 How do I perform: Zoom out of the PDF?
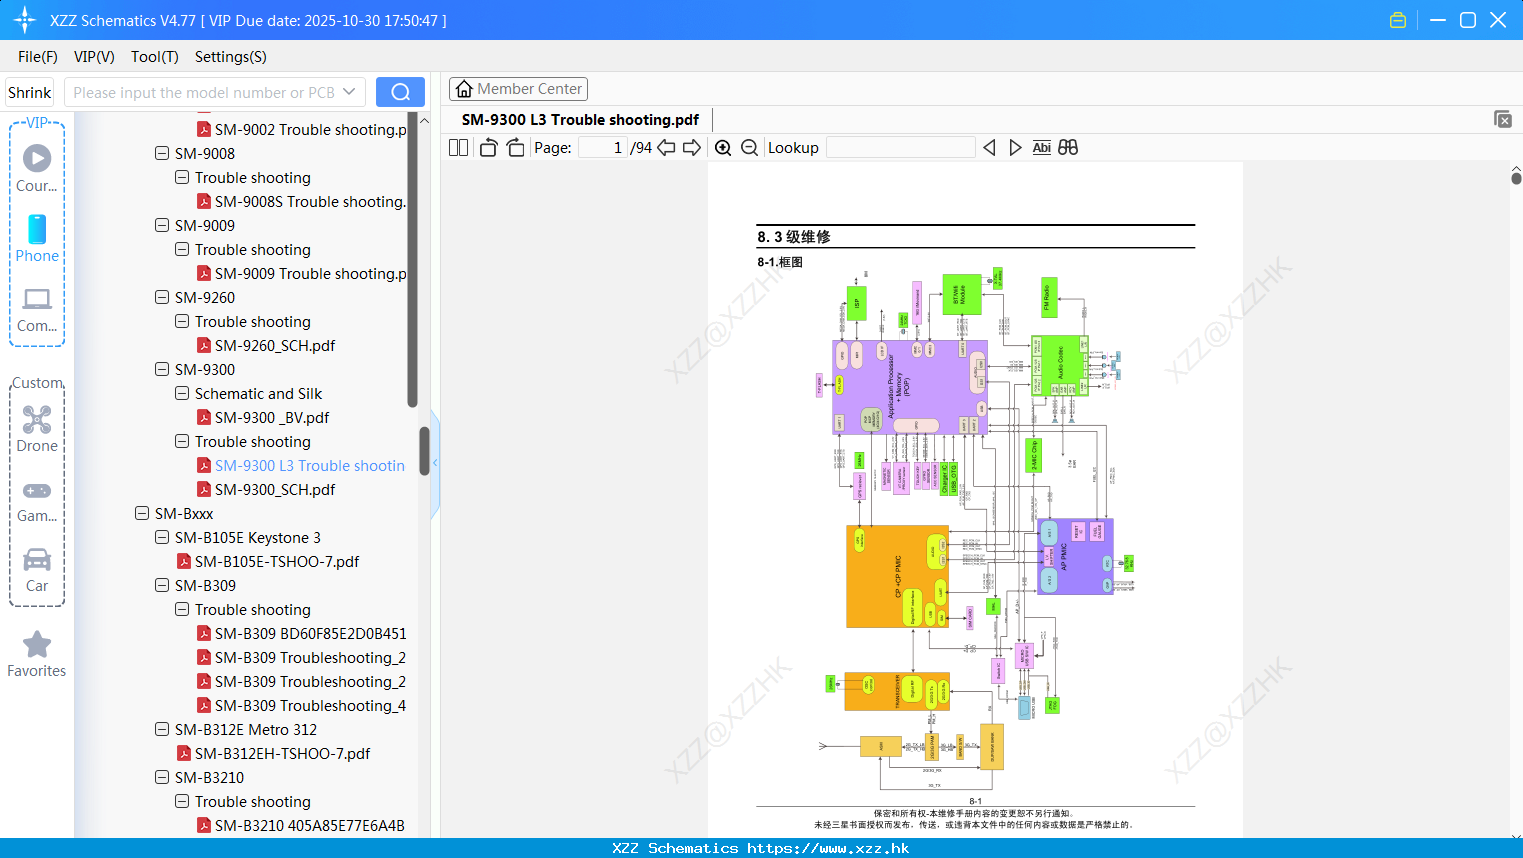coord(749,147)
